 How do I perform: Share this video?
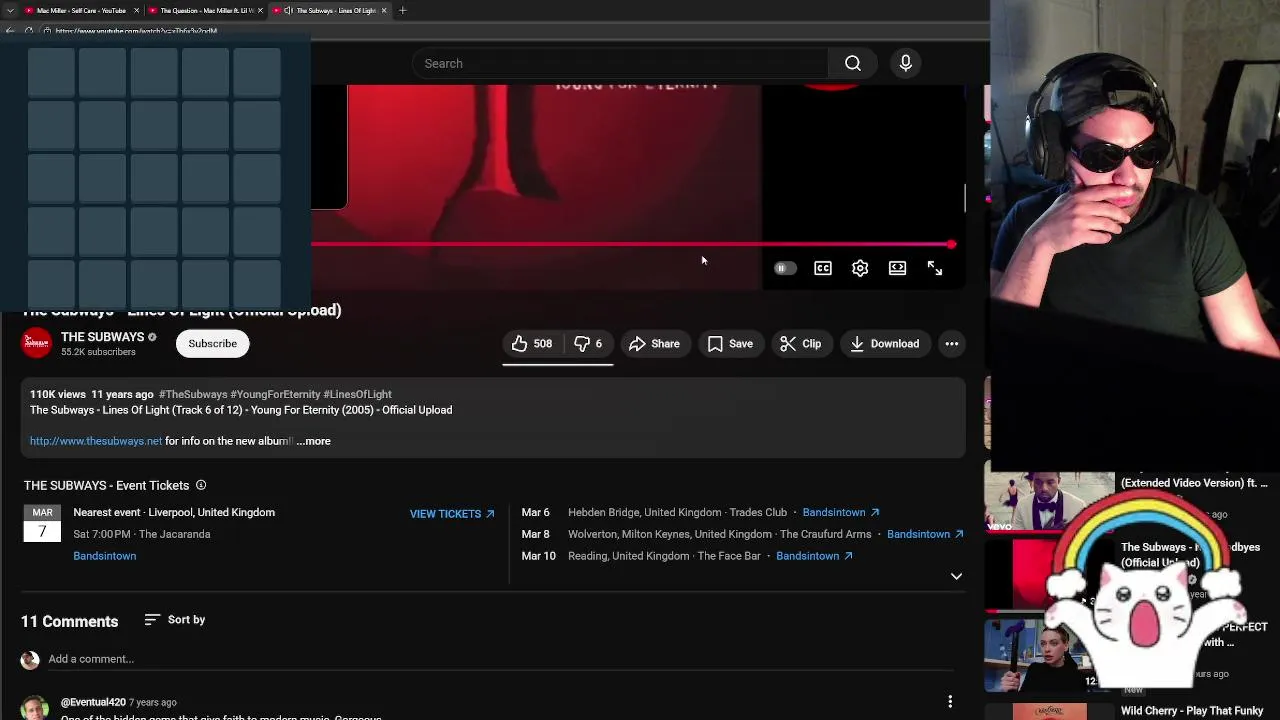(x=654, y=344)
